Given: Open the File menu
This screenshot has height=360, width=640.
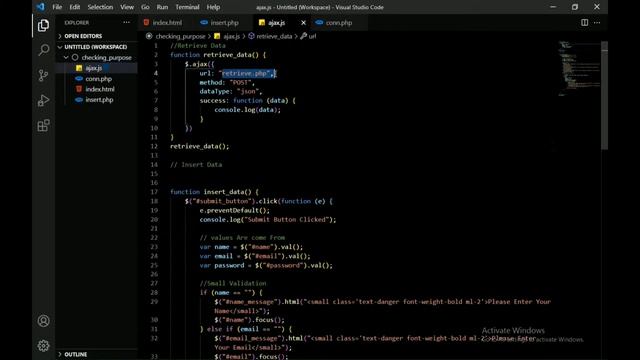Looking at the screenshot, I should pyautogui.click(x=57, y=7).
